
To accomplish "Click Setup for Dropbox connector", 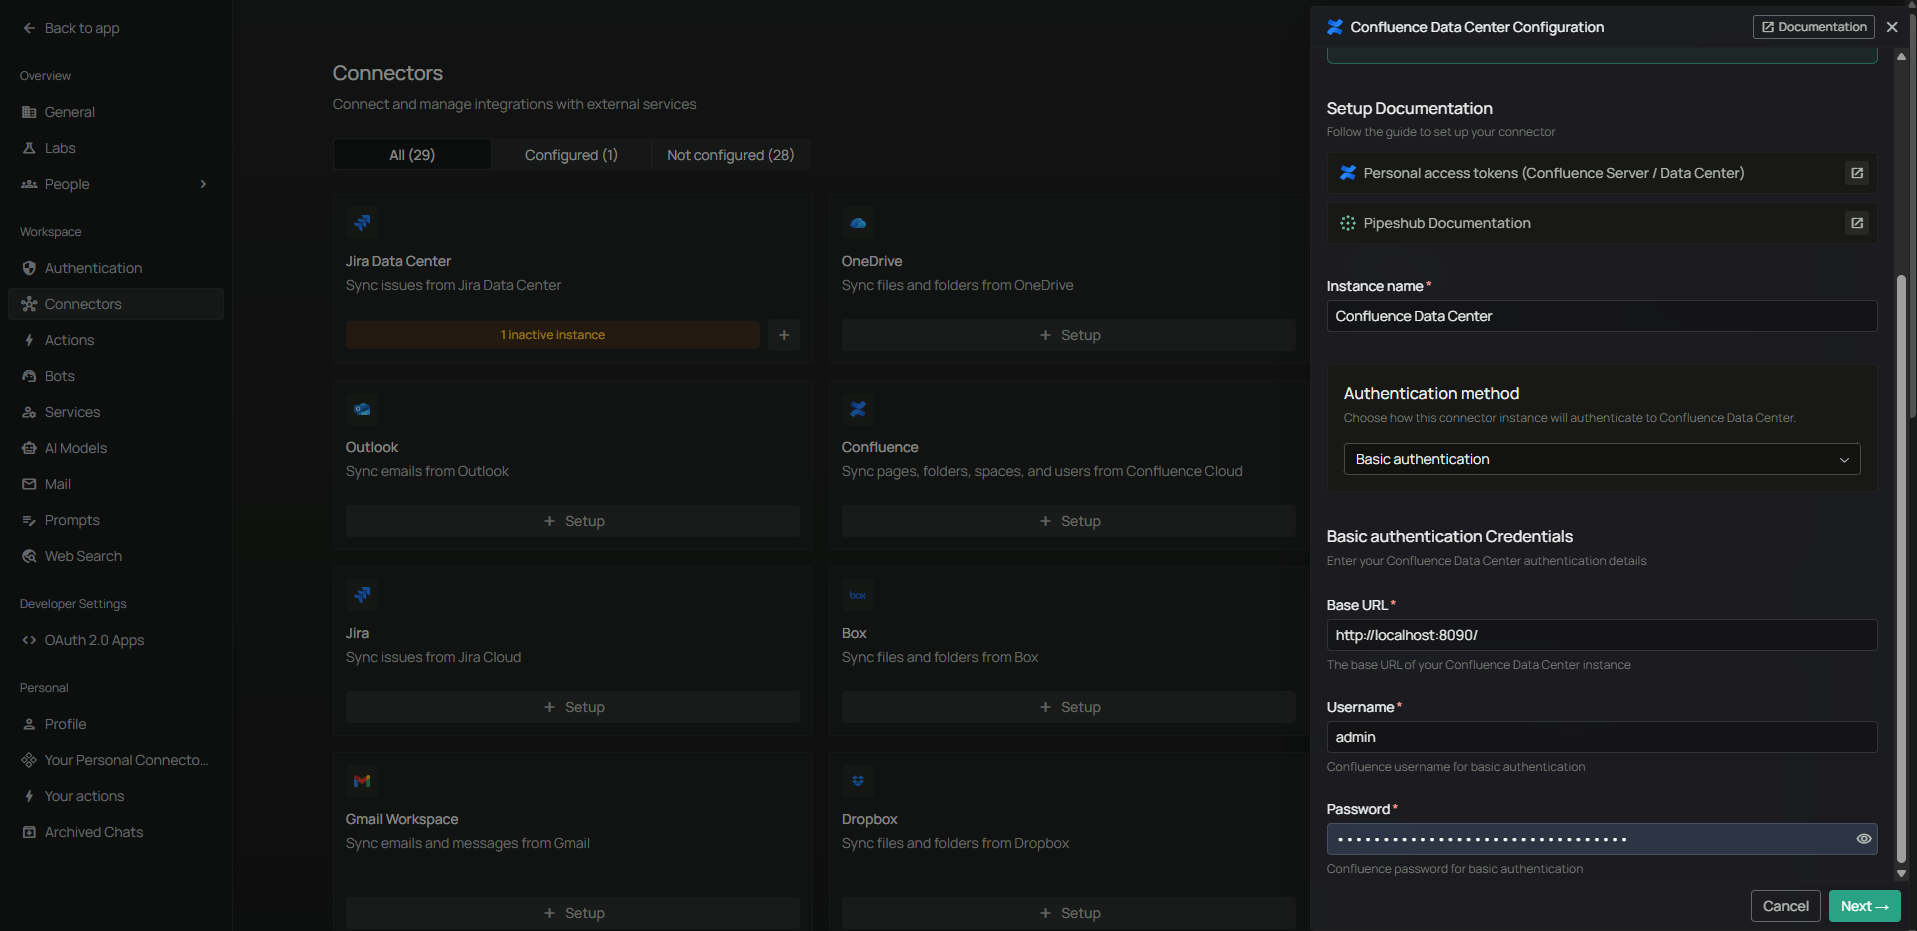I will [x=1068, y=913].
